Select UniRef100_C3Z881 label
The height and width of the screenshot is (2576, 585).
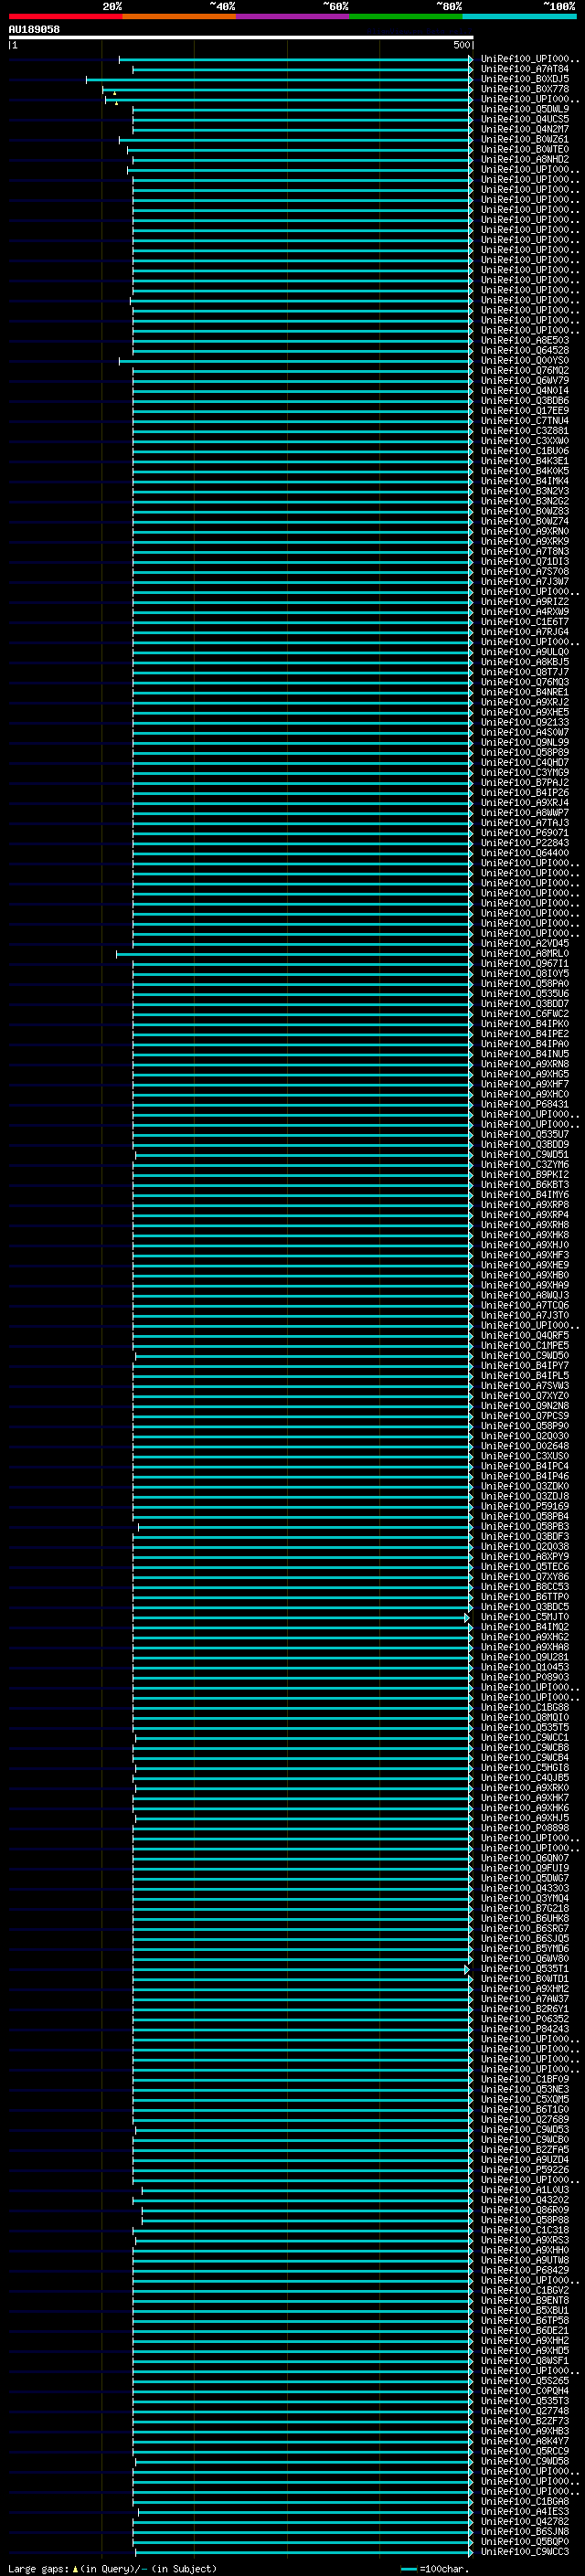[525, 431]
